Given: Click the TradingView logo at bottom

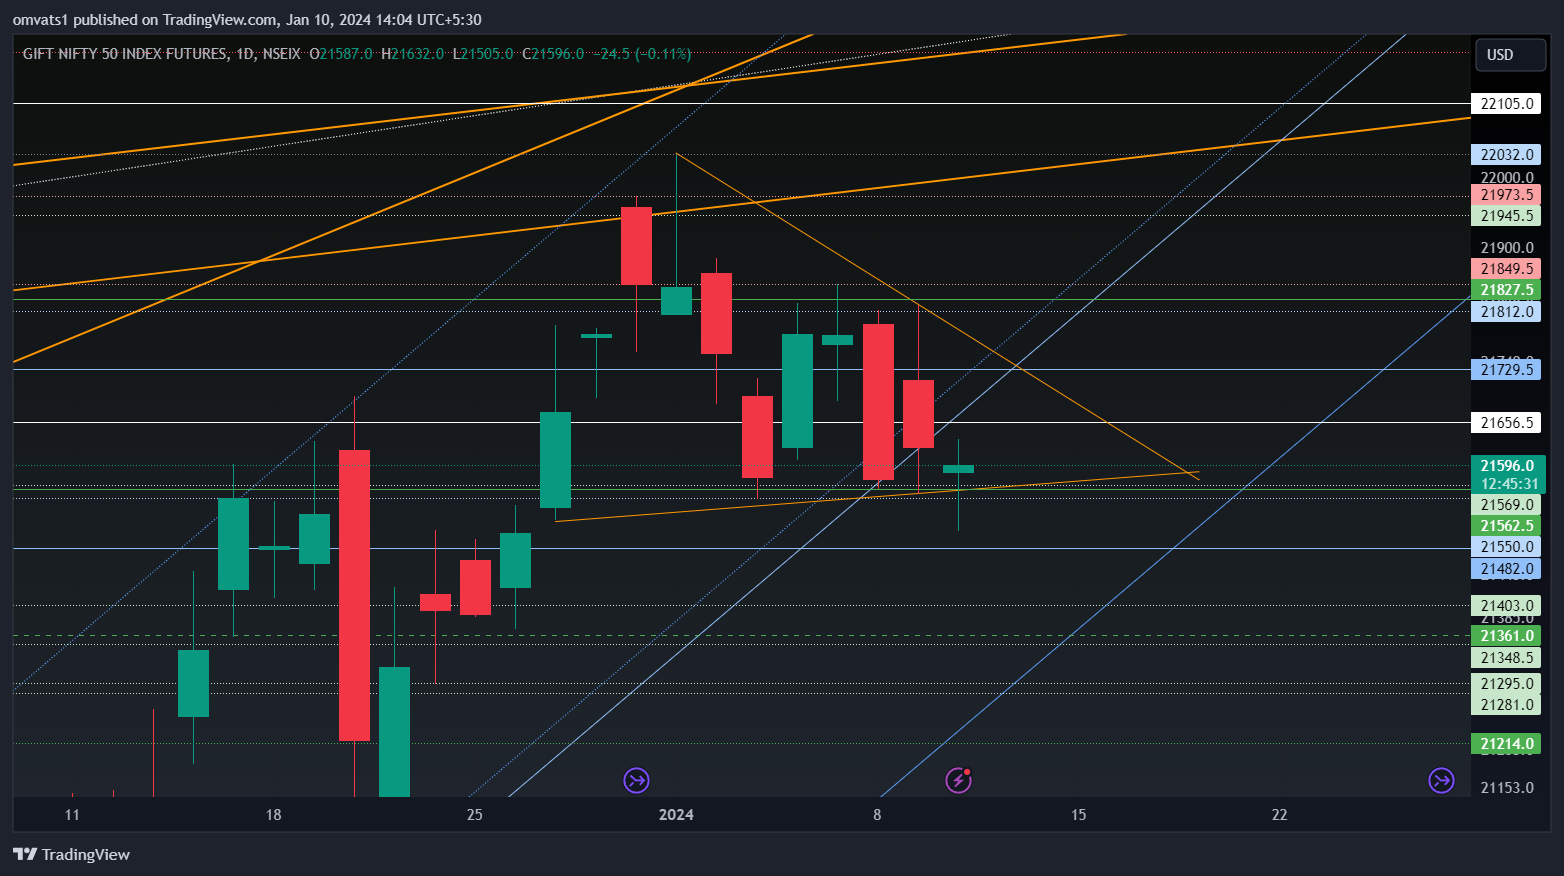Looking at the screenshot, I should pos(71,854).
